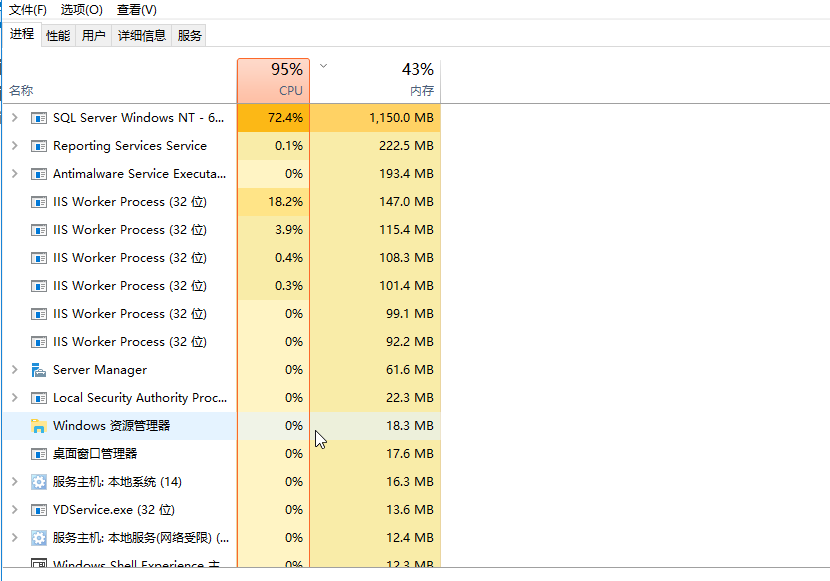The width and height of the screenshot is (830, 581).
Task: Click the 193.4 MB memory value
Action: click(x=406, y=174)
